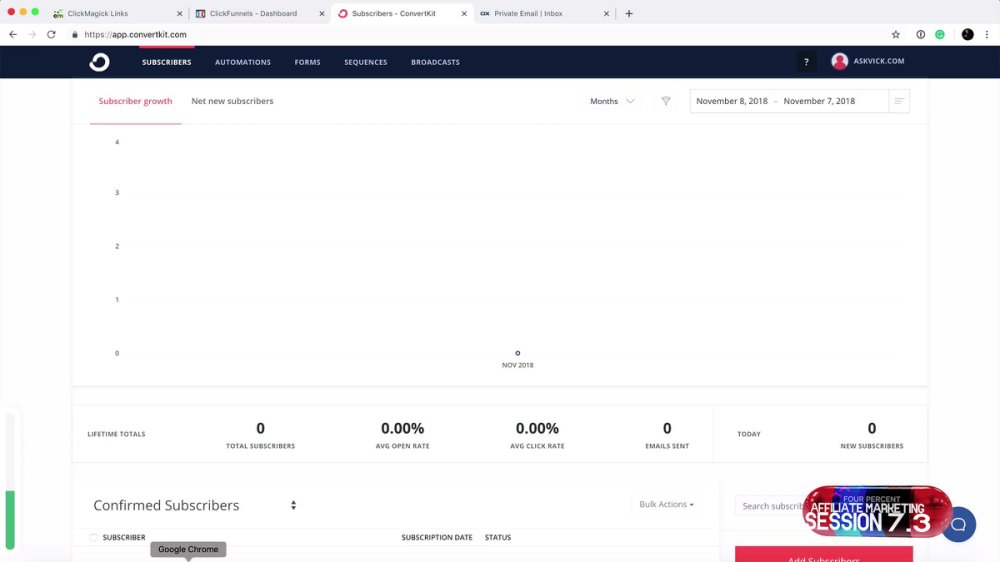
Task: Open the ASKVICK.COM account menu
Action: (x=867, y=61)
